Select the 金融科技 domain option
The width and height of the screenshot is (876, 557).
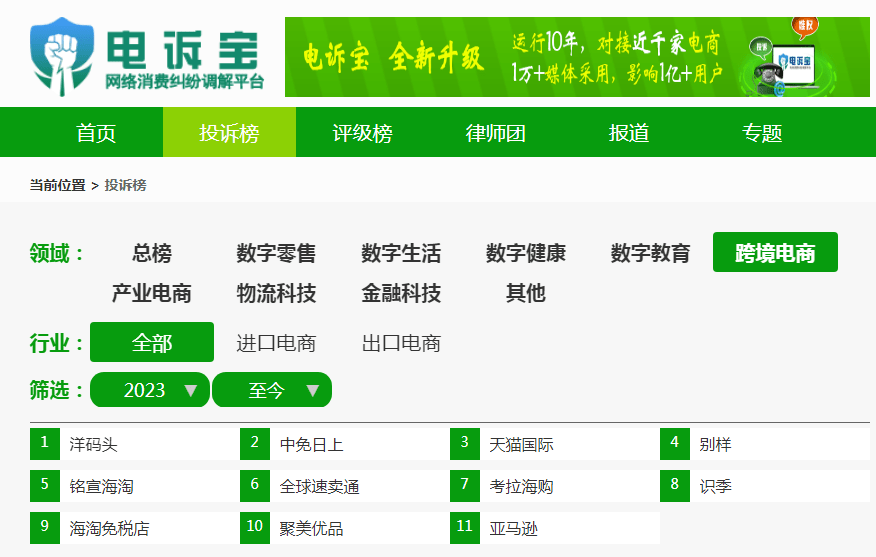pos(401,293)
